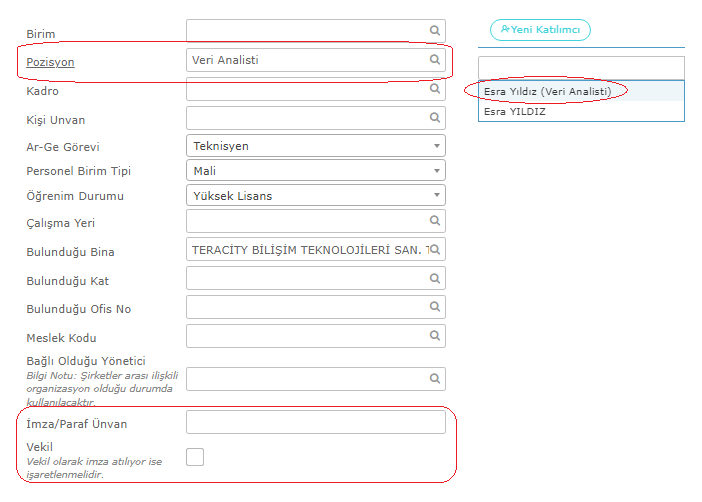Click the İmza/Paraf Ünvan text field
This screenshot has width=702, height=502.
click(316, 422)
